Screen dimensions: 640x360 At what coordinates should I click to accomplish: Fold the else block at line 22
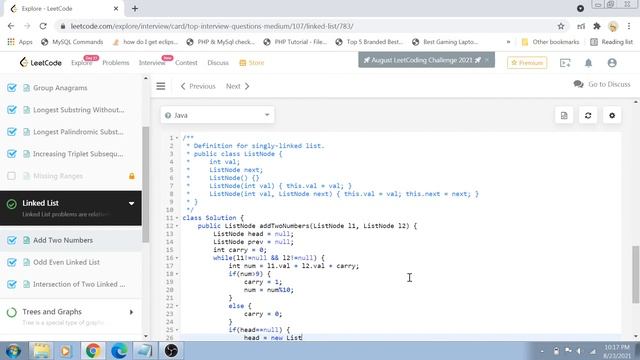[x=177, y=306]
